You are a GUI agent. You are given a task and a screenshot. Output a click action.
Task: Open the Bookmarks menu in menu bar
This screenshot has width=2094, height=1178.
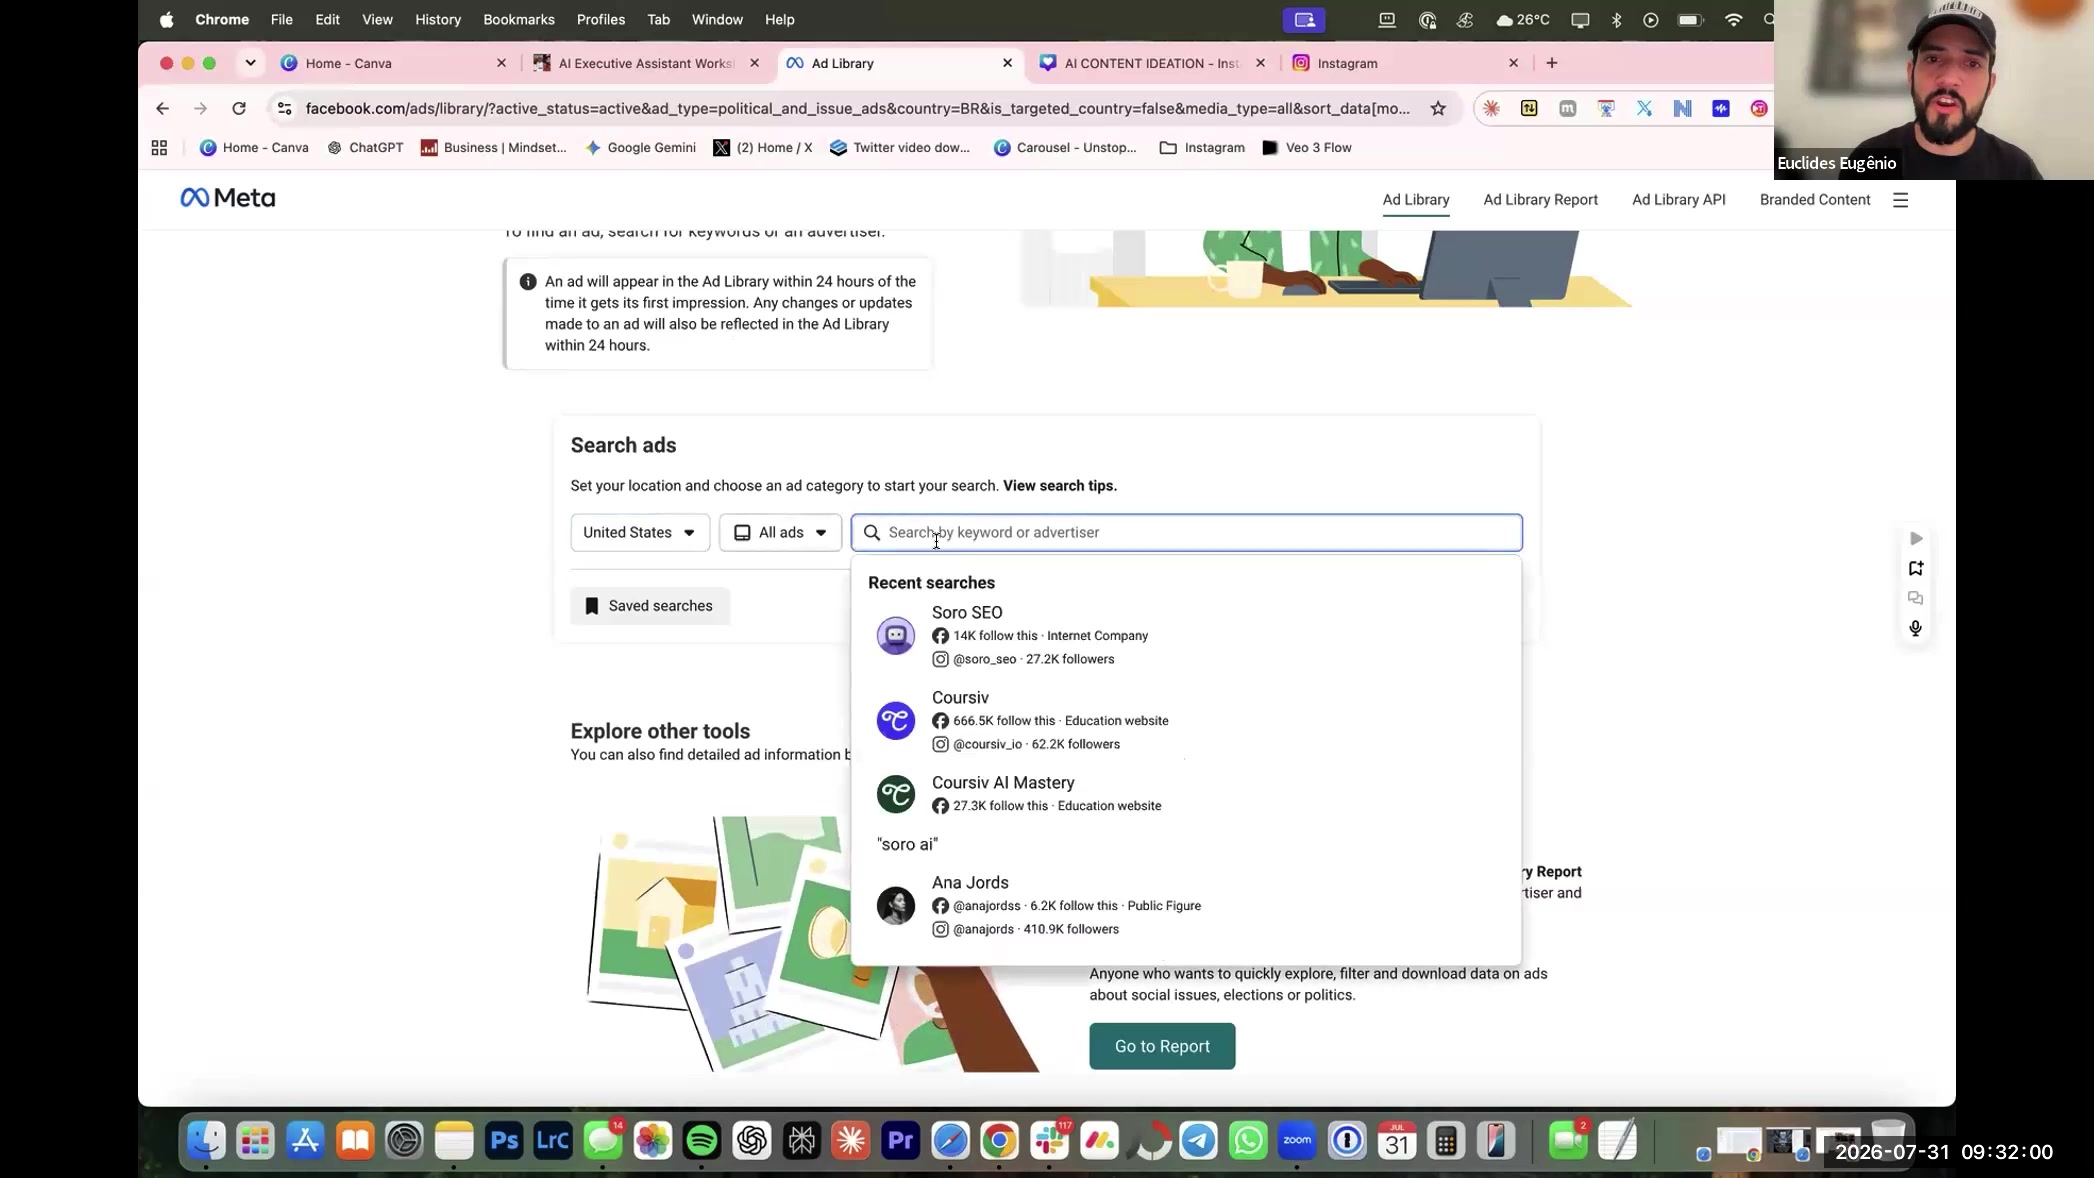518,19
